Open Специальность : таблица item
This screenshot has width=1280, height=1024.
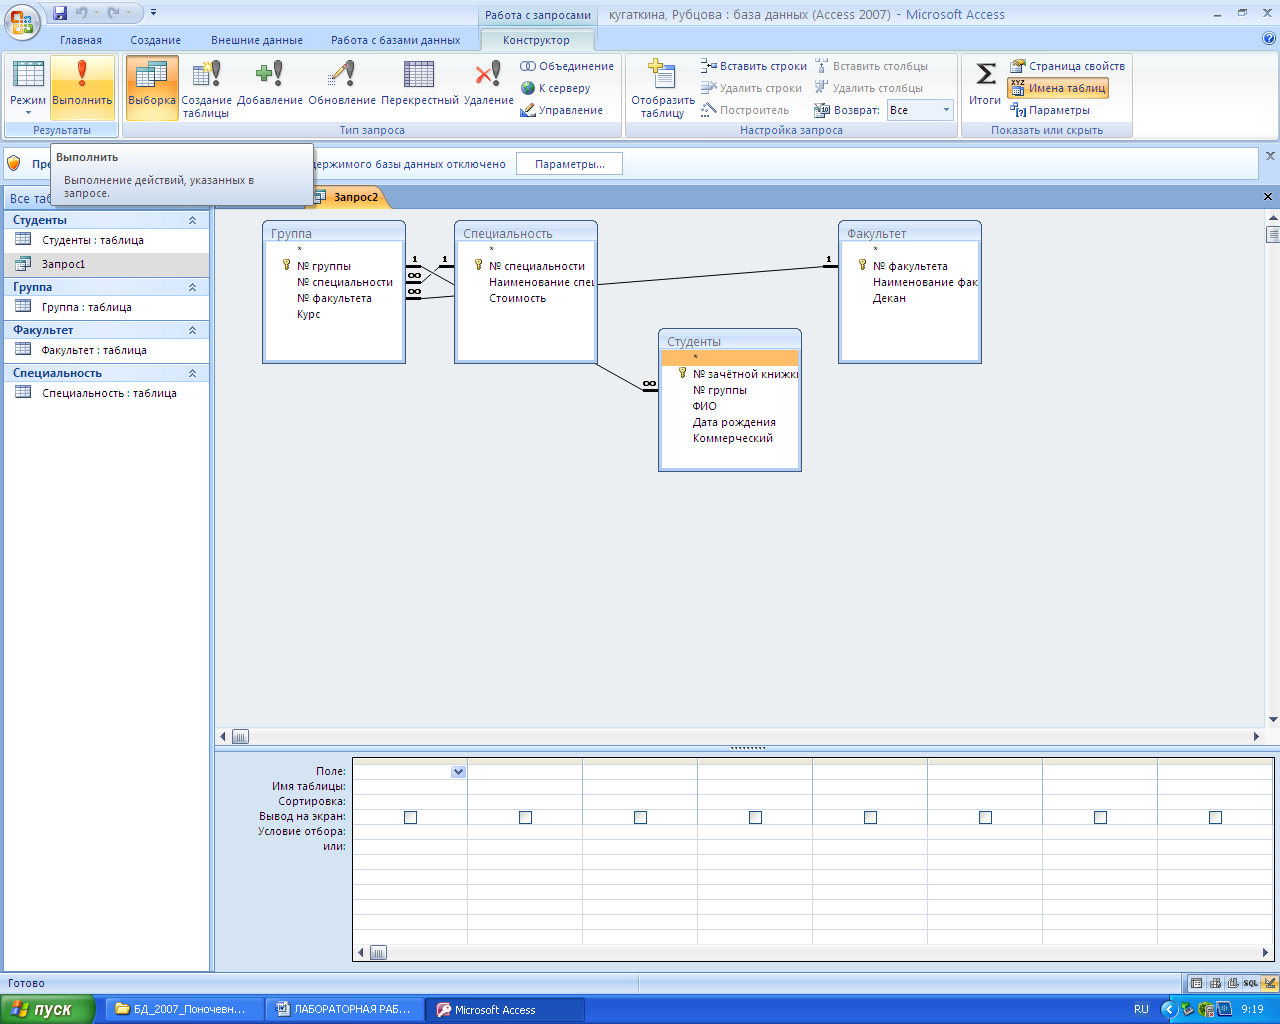click(107, 393)
